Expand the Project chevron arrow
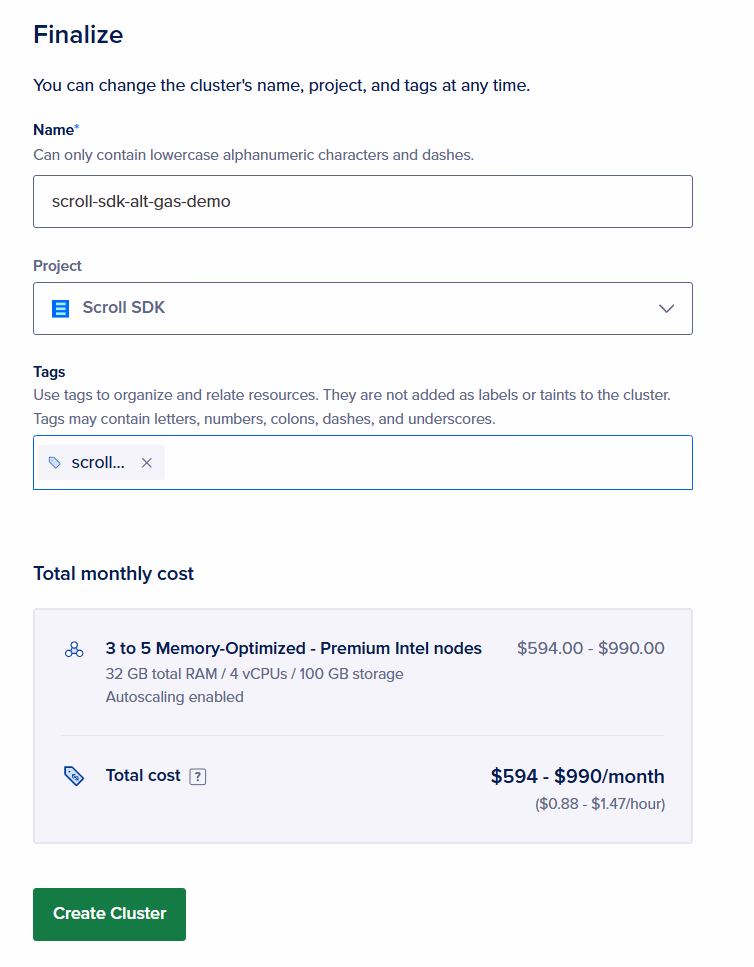 coord(667,308)
